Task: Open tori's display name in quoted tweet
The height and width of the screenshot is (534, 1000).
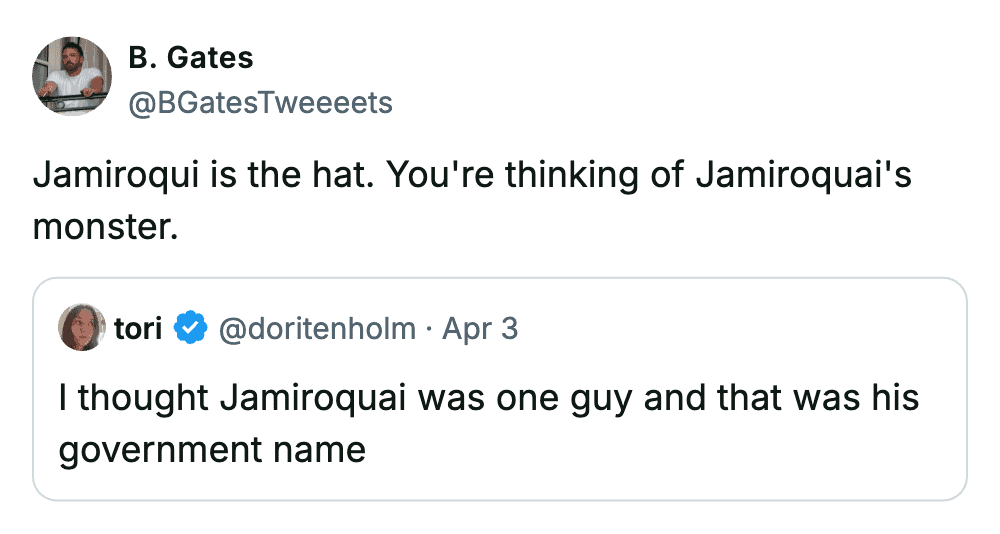Action: pyautogui.click(x=138, y=327)
